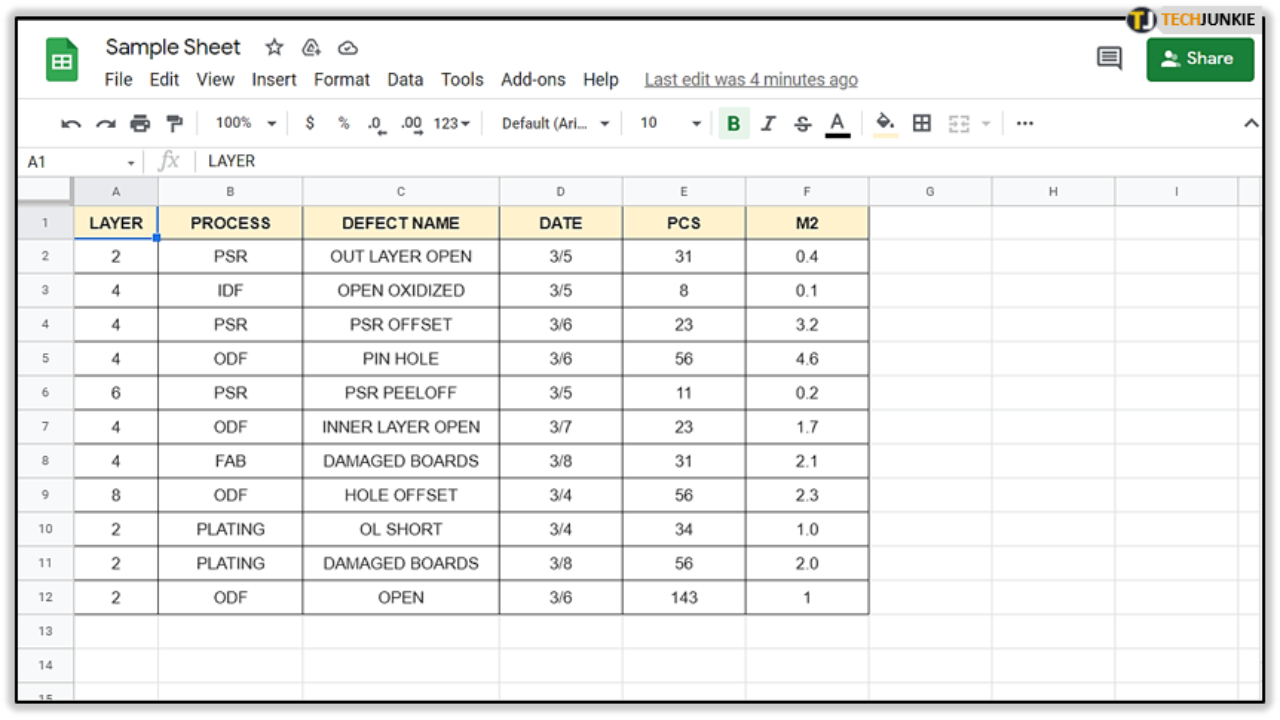Open the zoom level dropdown
1280x720 pixels.
pyautogui.click(x=240, y=122)
